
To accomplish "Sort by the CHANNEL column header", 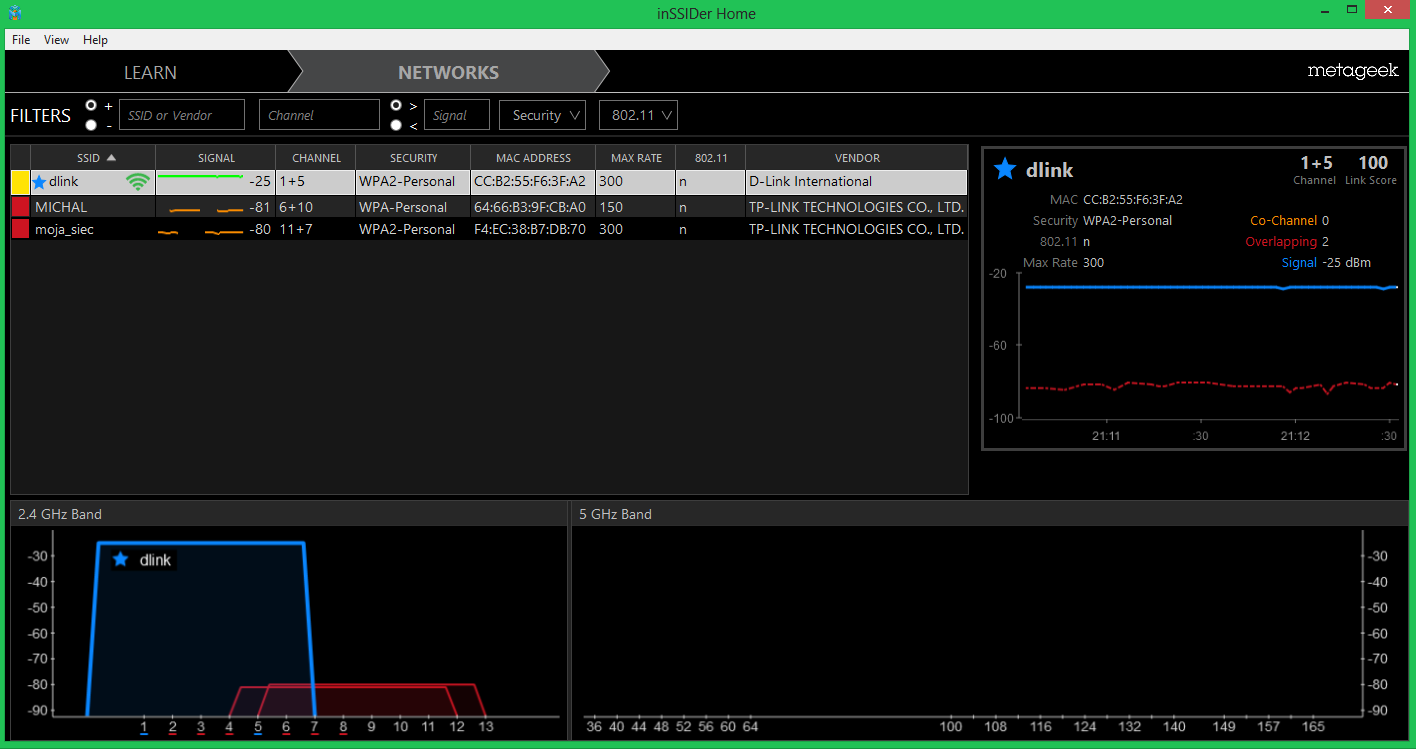I will point(316,158).
